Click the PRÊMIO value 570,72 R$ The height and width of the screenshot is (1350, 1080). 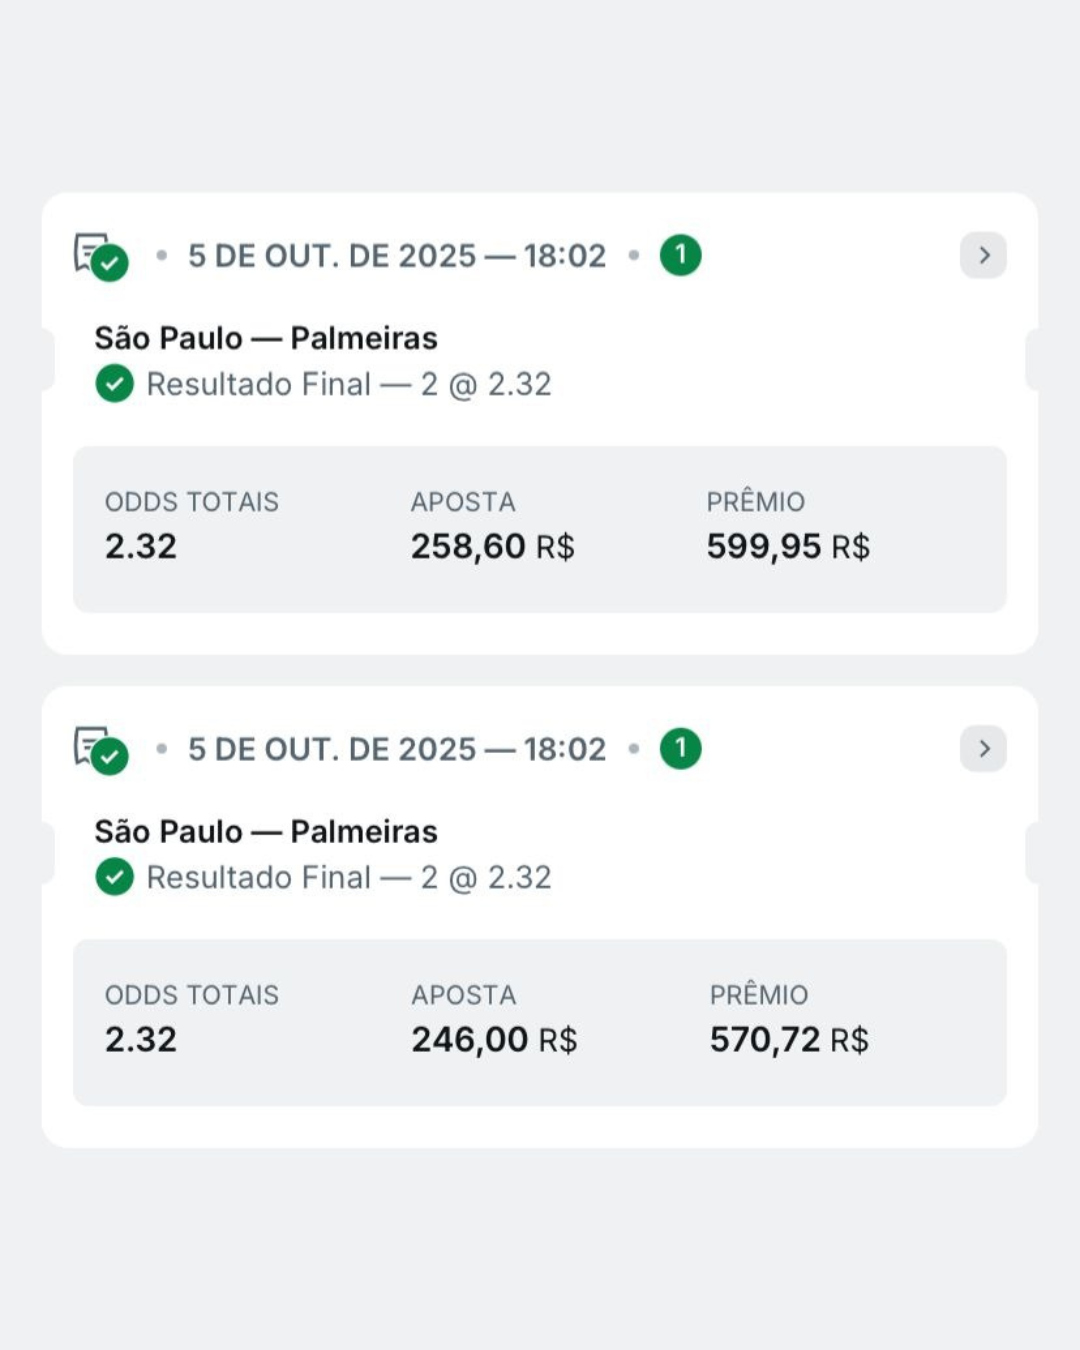click(789, 1039)
